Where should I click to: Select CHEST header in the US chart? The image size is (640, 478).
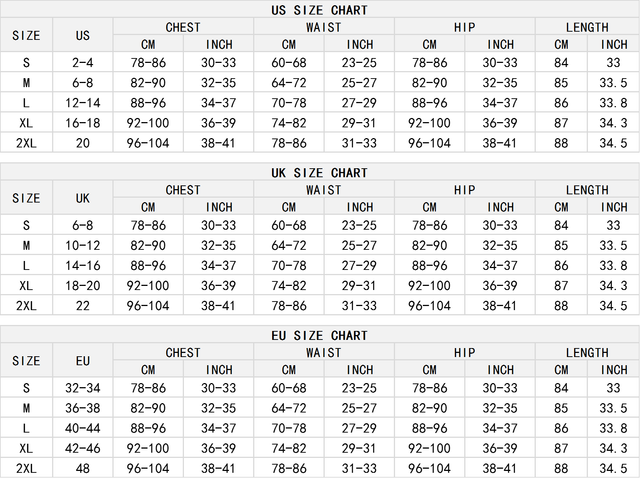point(182,27)
